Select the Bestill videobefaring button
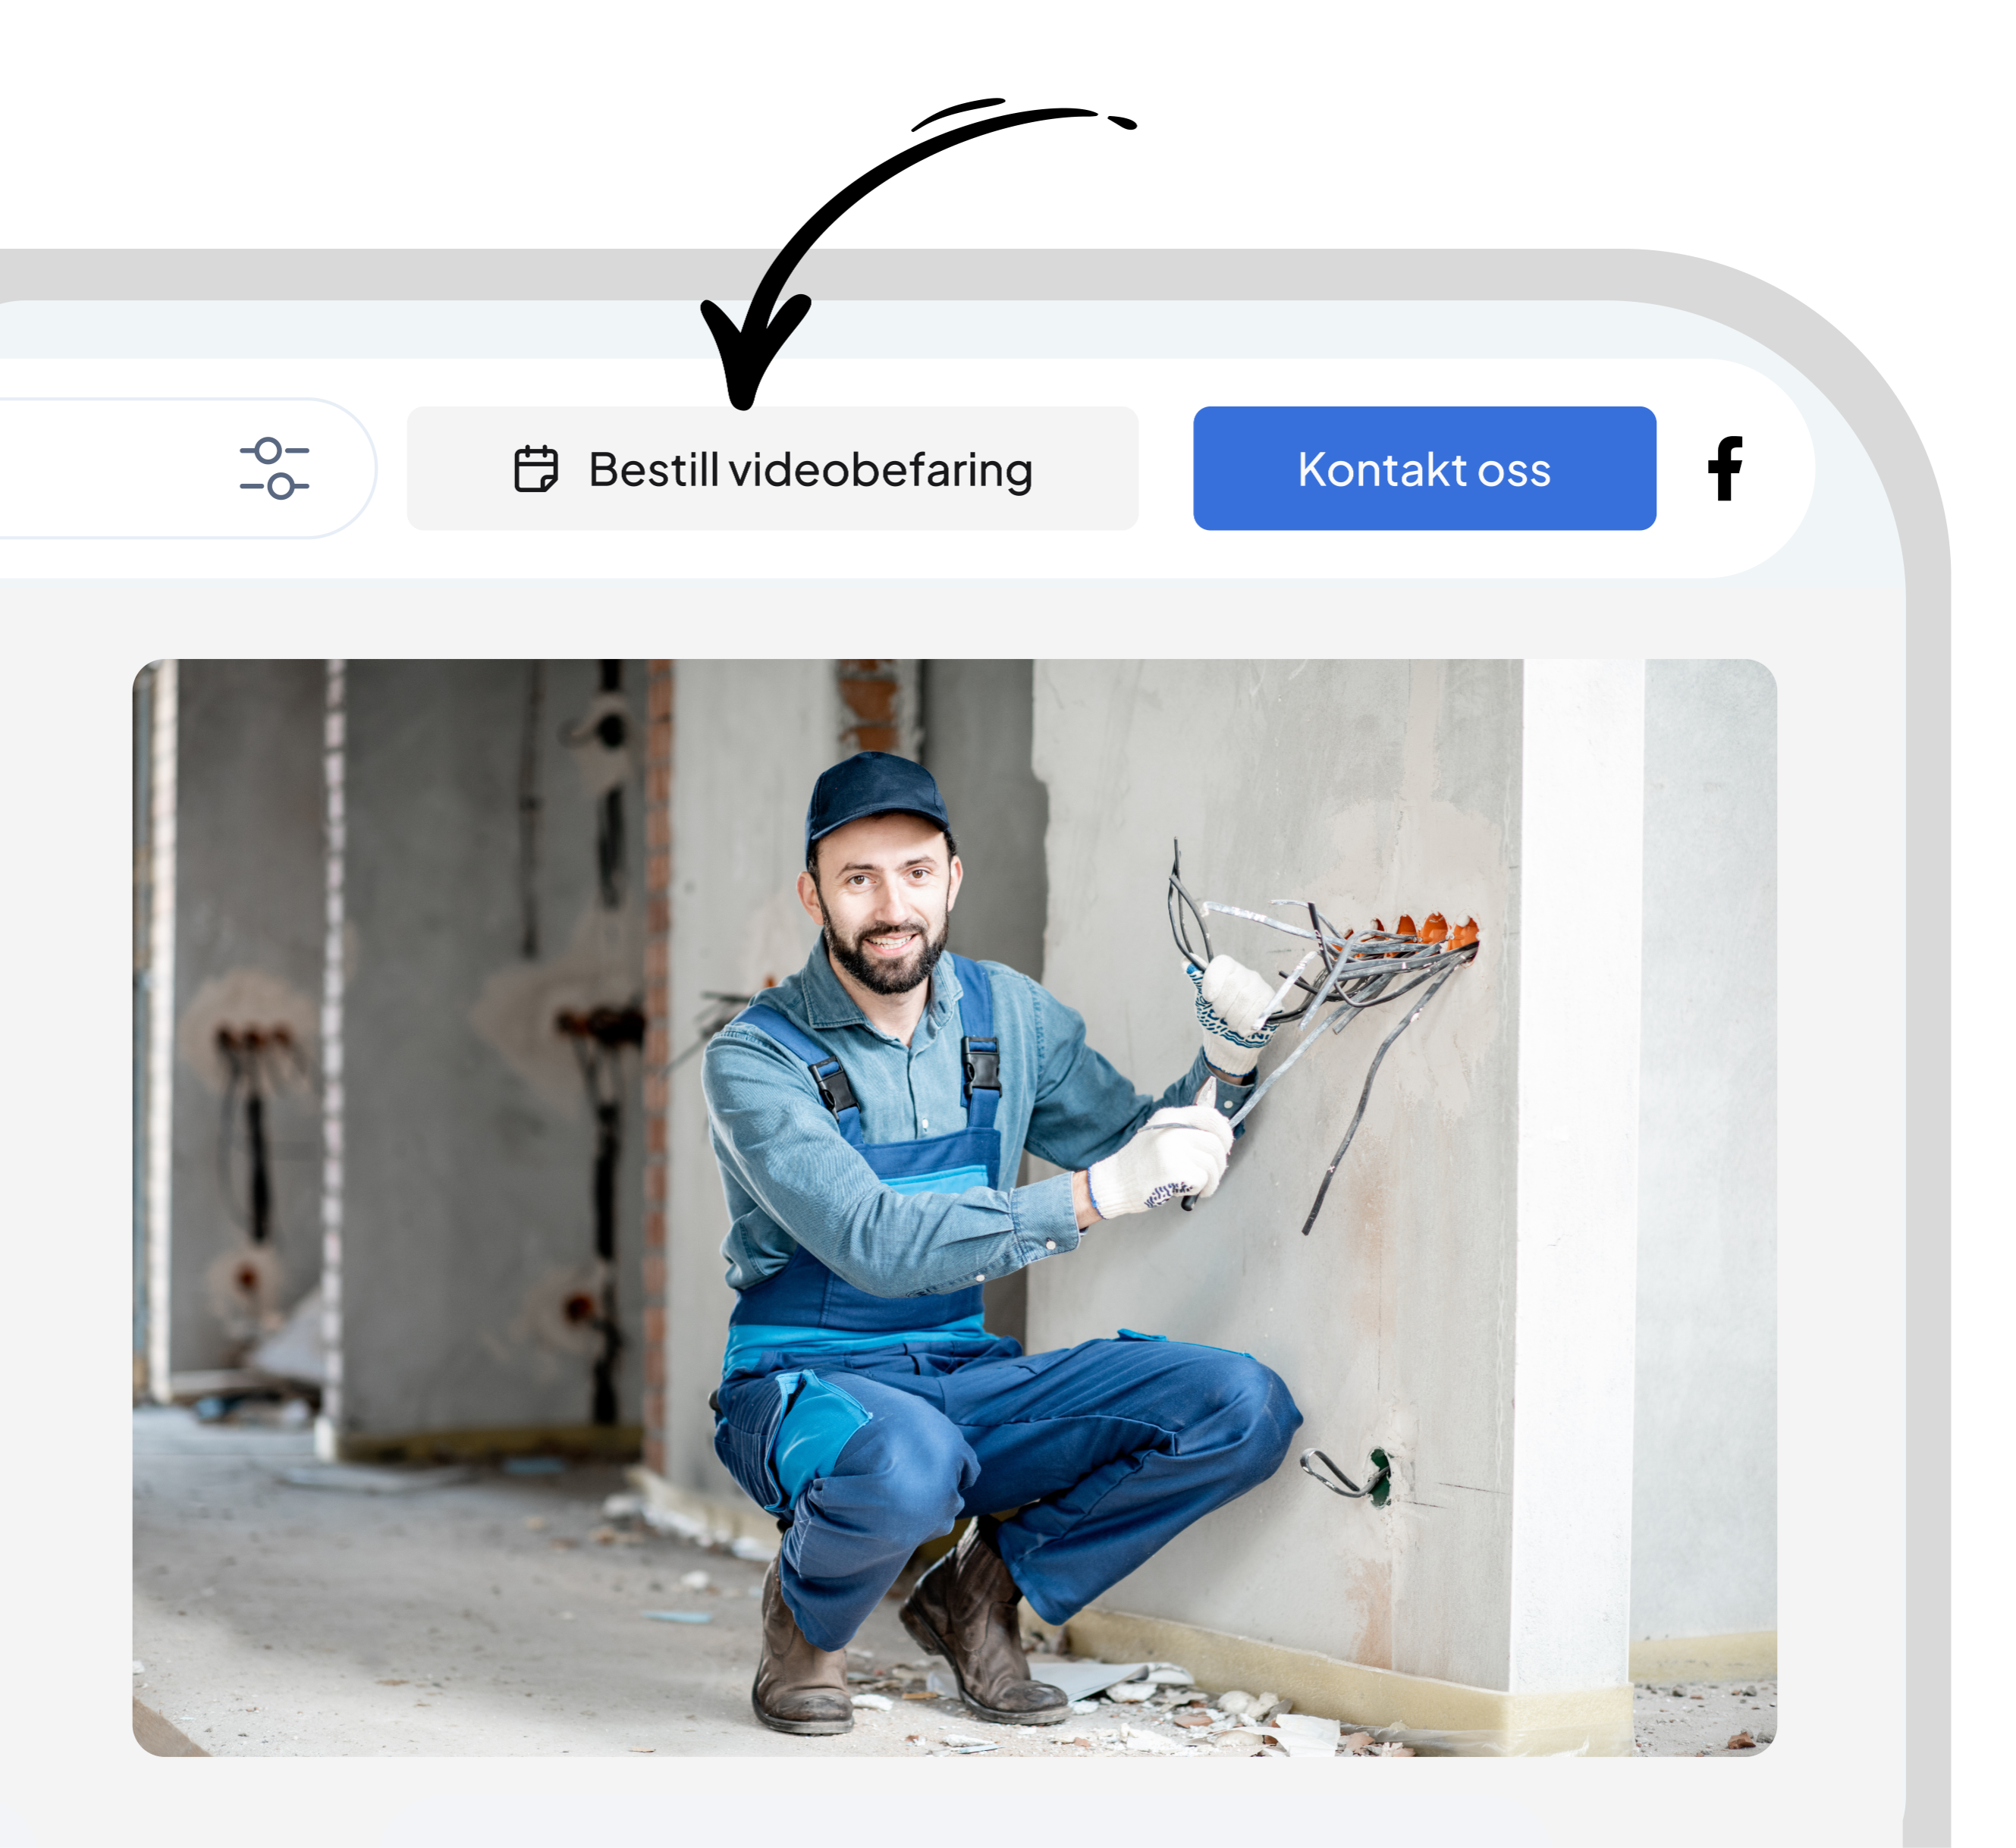 pyautogui.click(x=772, y=468)
